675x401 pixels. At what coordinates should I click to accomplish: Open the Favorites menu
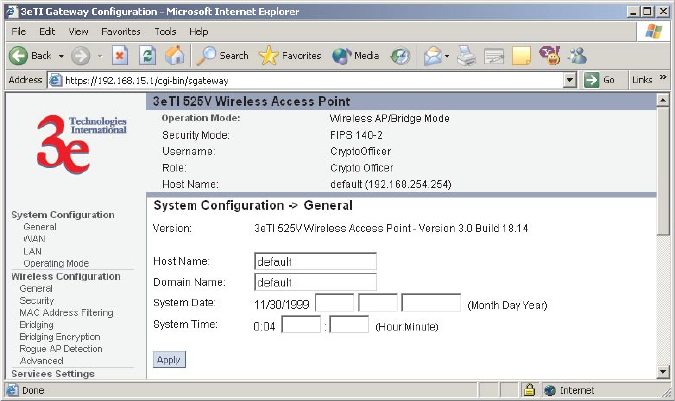[x=121, y=31]
